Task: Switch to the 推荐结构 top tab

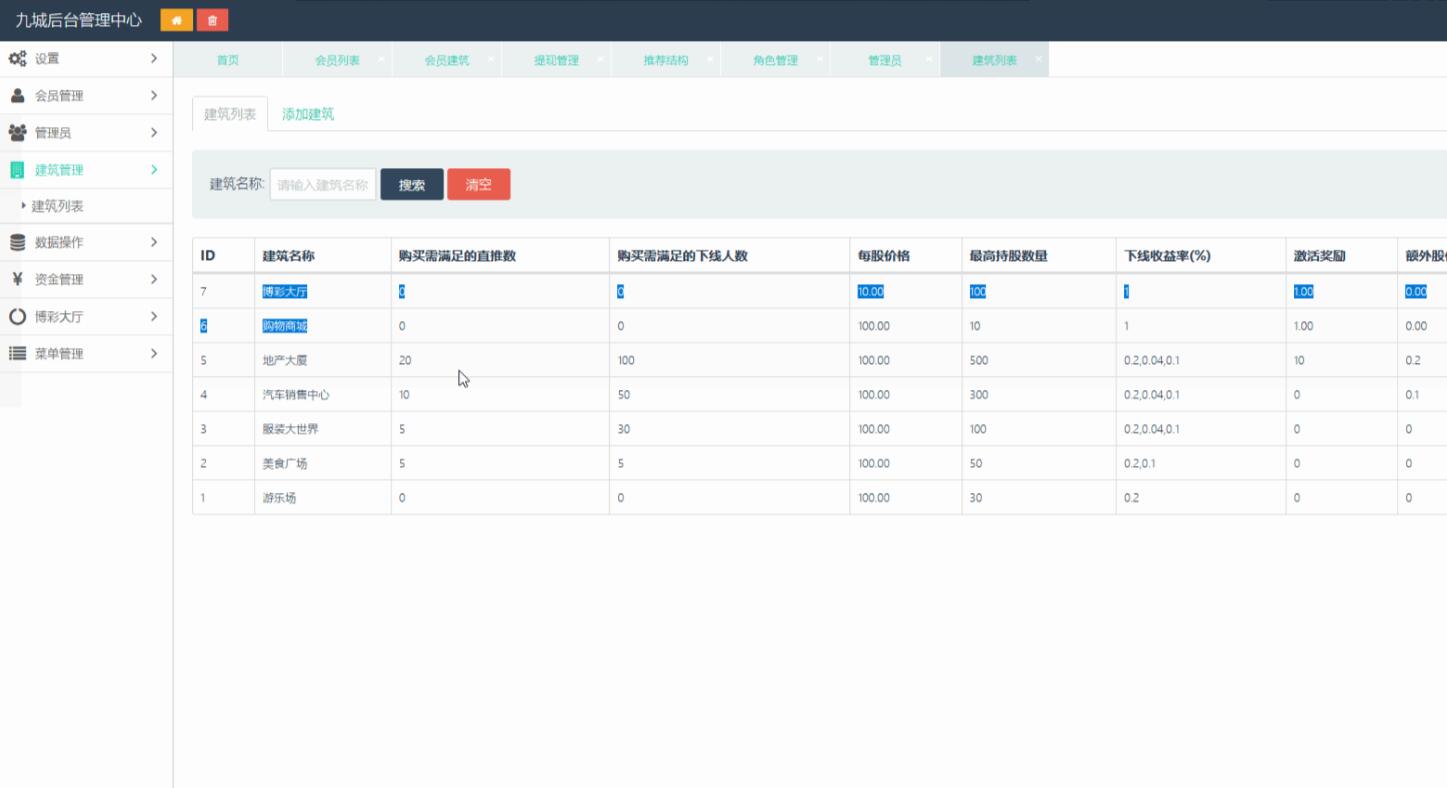Action: tap(666, 60)
